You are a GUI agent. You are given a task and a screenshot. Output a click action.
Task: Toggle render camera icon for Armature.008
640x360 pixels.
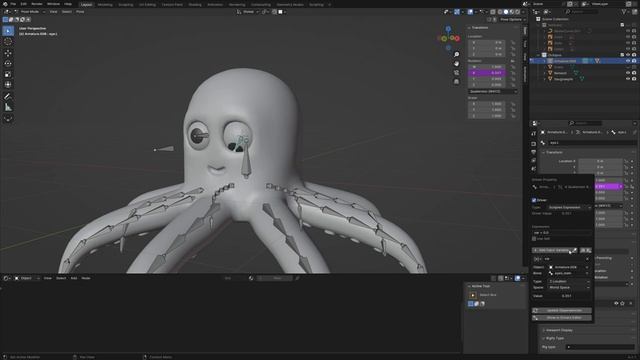(634, 61)
